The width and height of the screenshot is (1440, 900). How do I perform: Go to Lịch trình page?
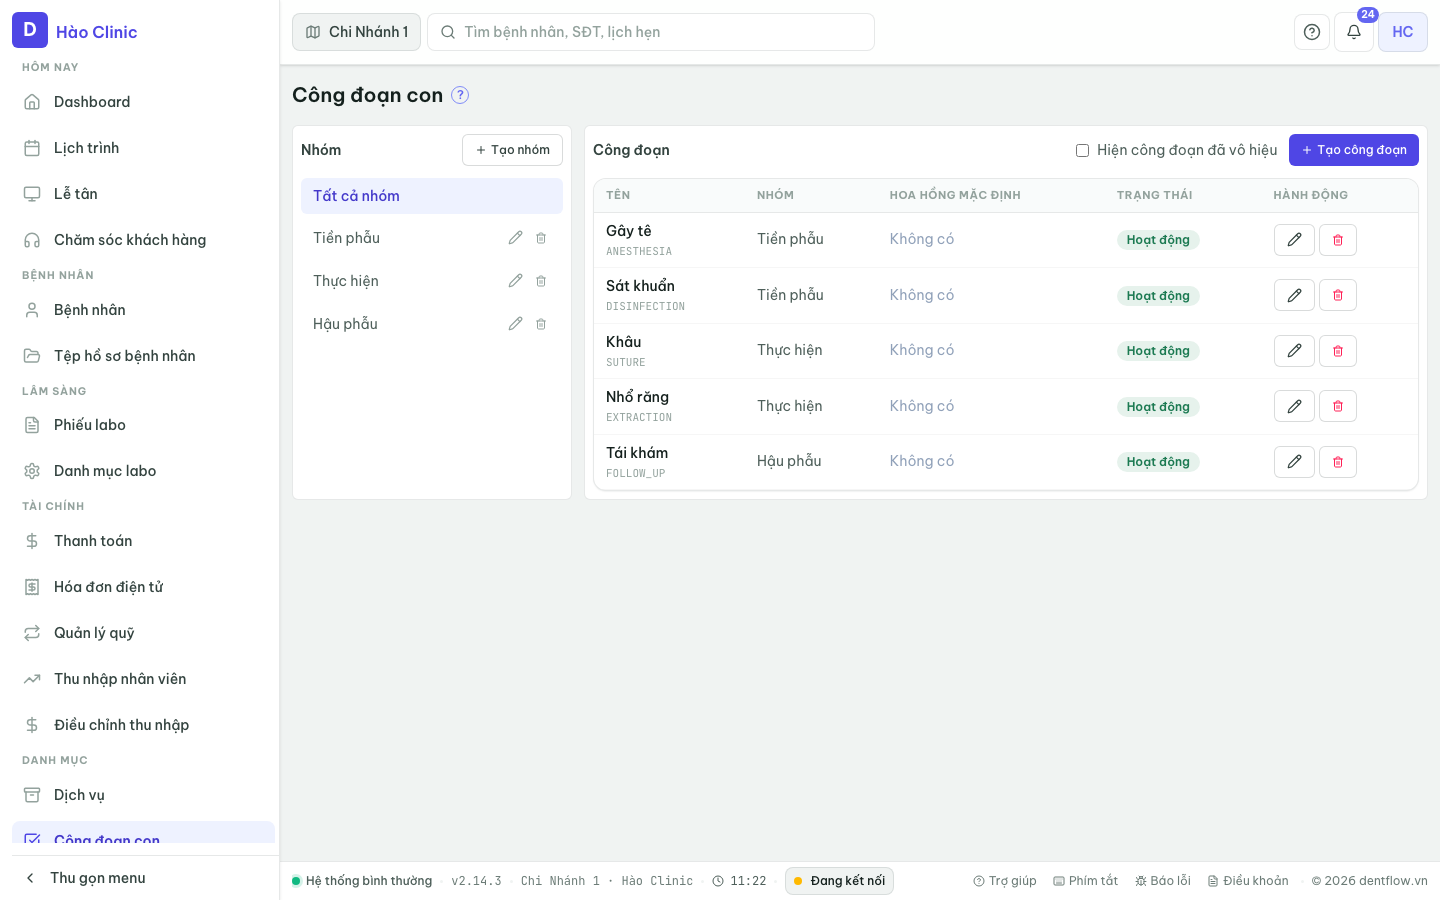[143, 148]
